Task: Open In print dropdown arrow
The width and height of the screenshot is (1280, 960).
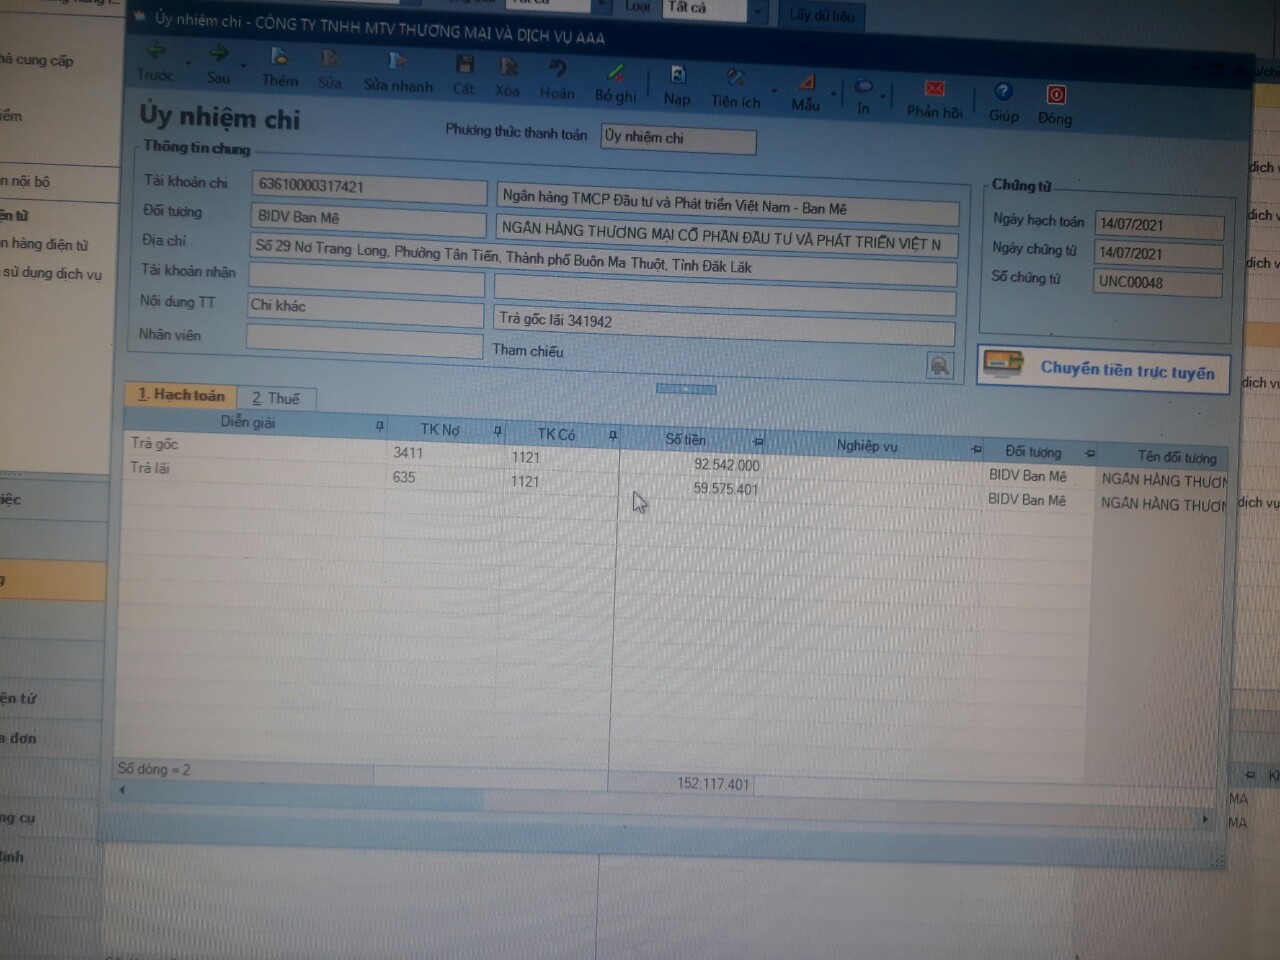Action: click(x=883, y=97)
